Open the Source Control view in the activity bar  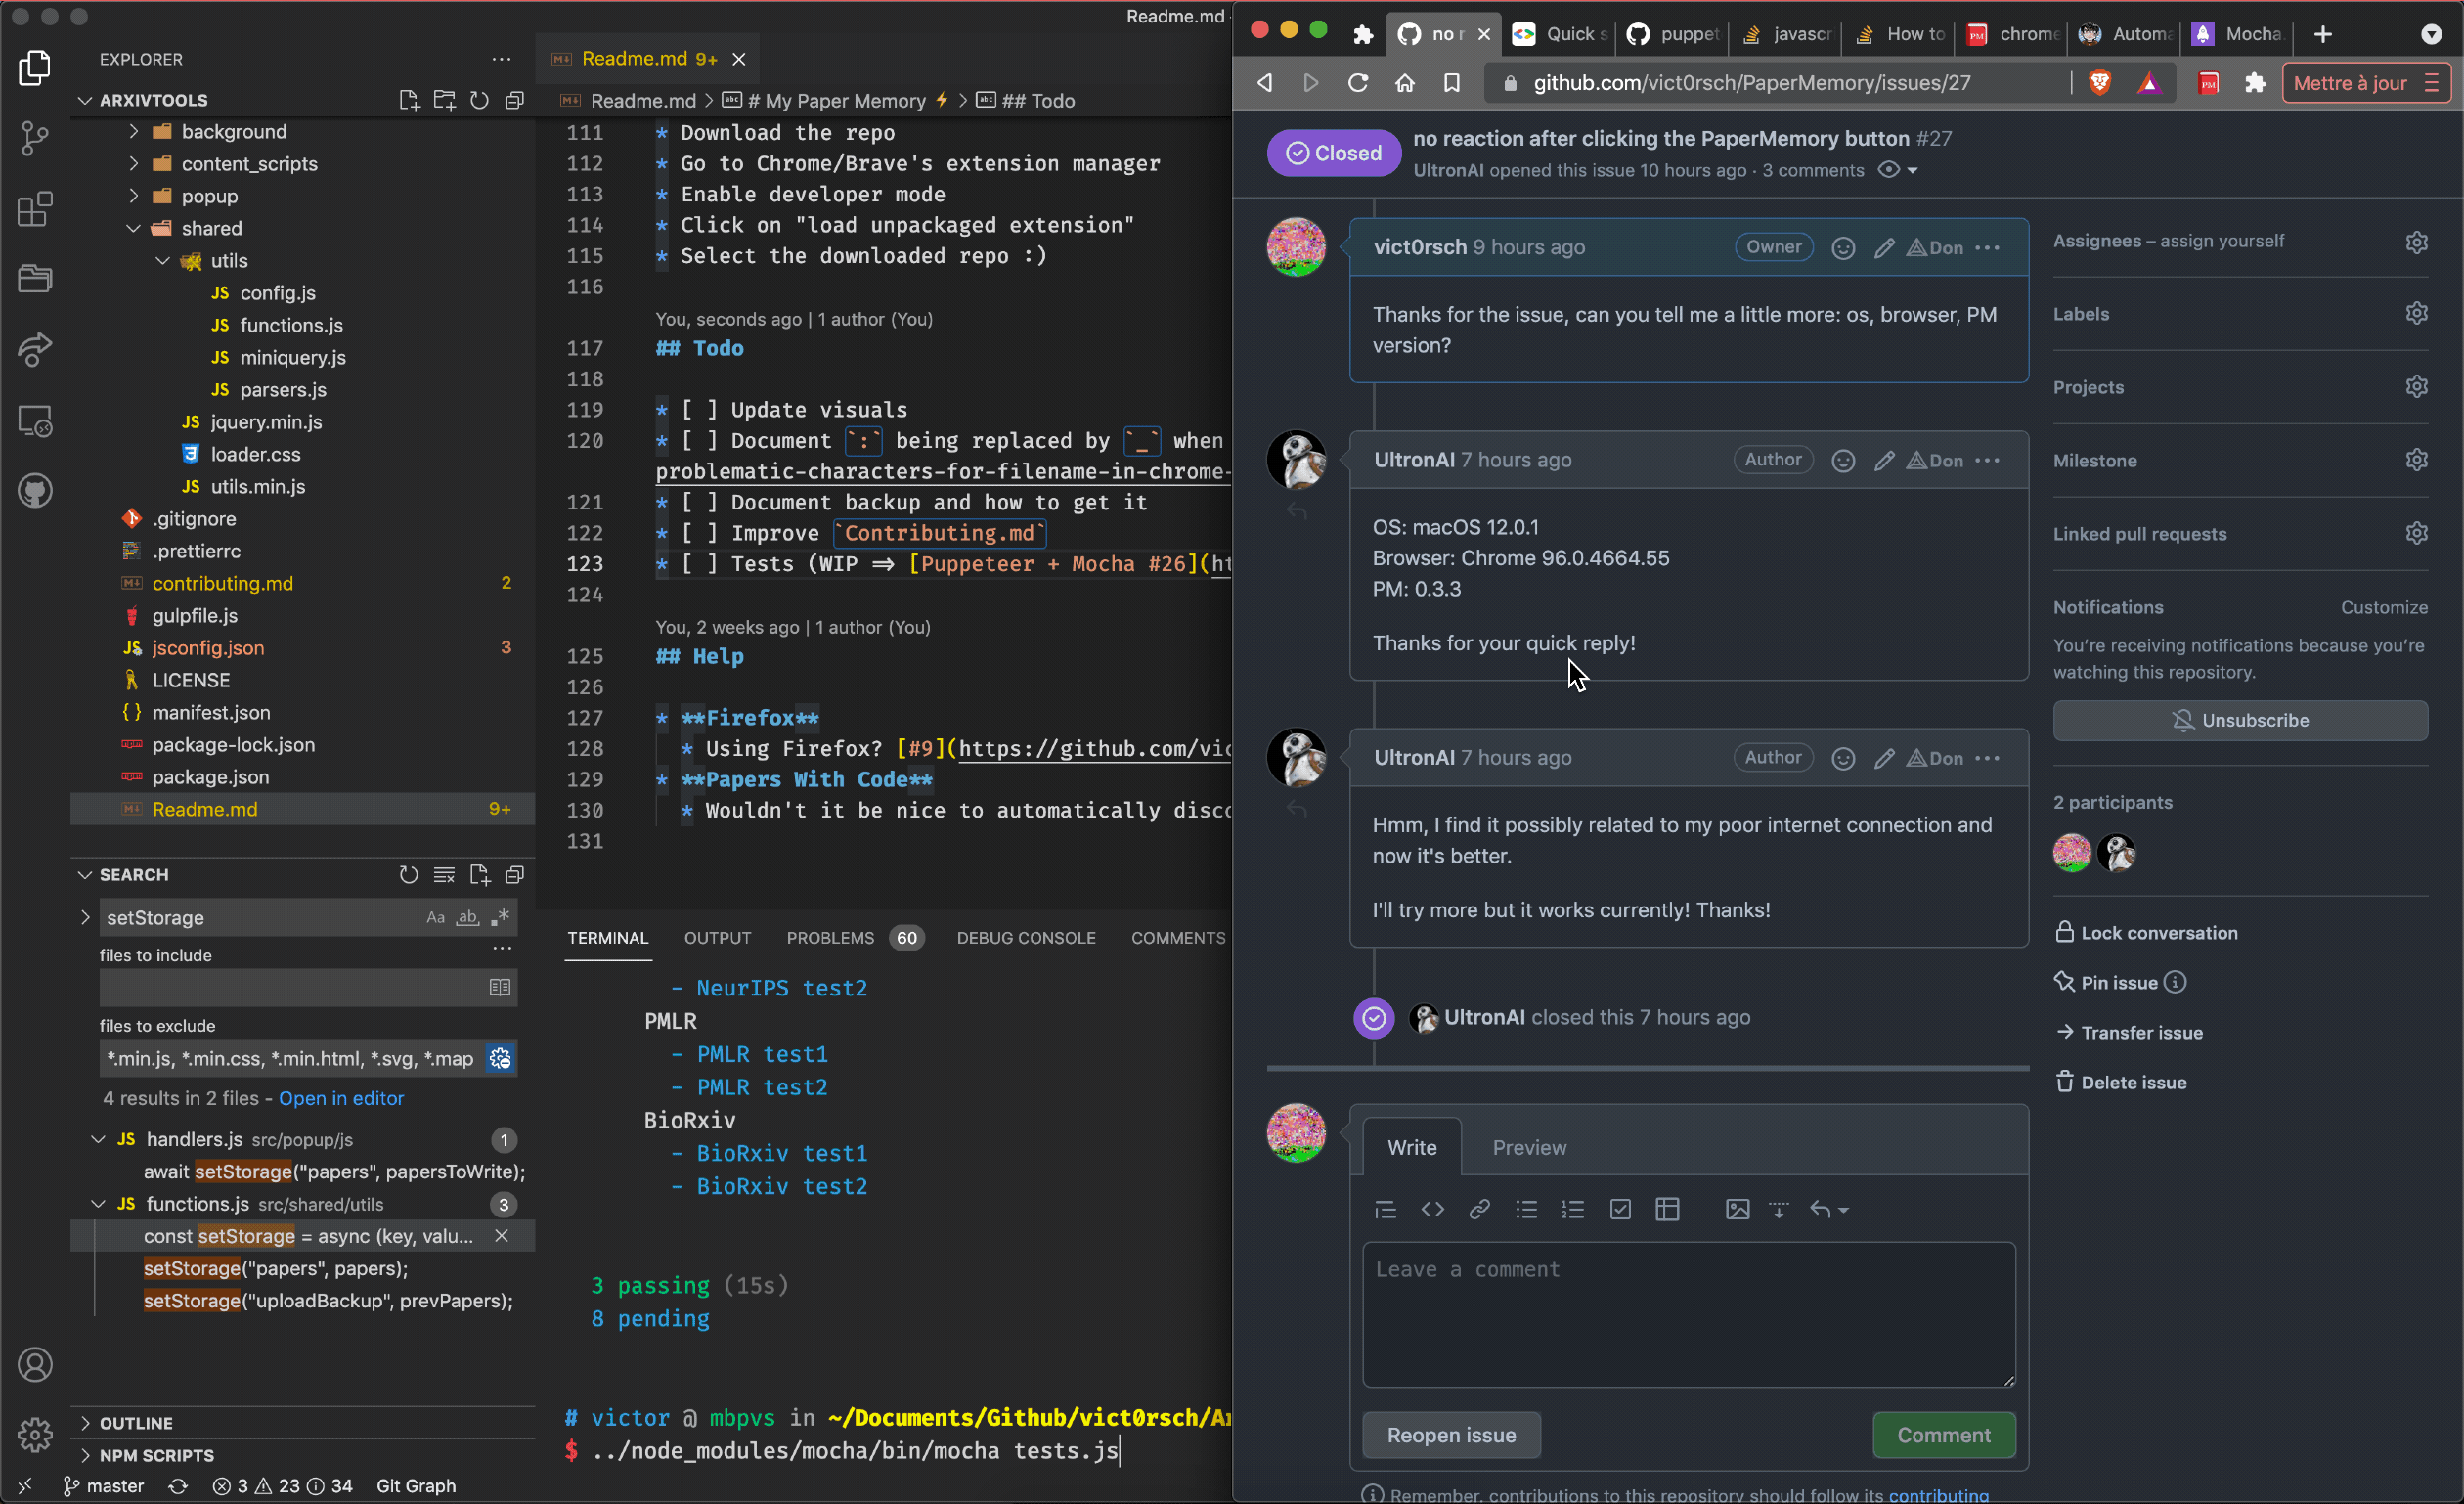click(x=34, y=138)
